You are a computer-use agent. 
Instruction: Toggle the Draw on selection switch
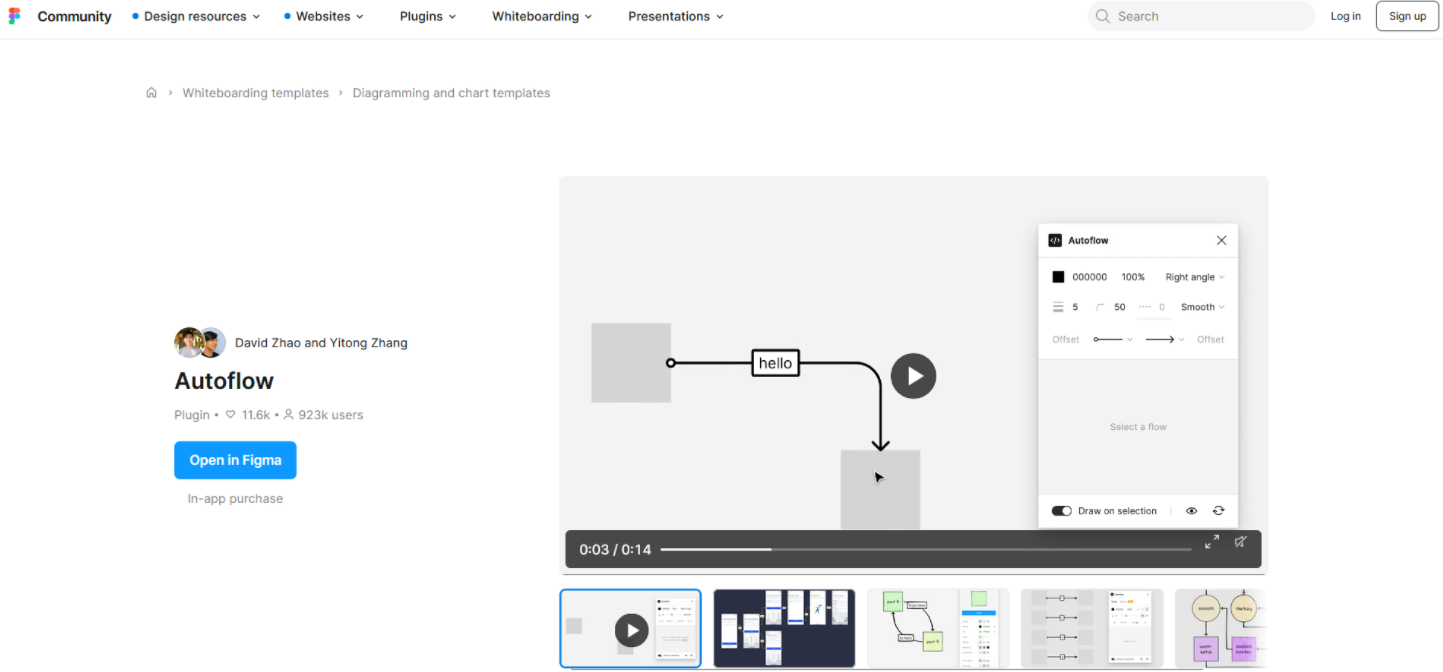tap(1061, 511)
